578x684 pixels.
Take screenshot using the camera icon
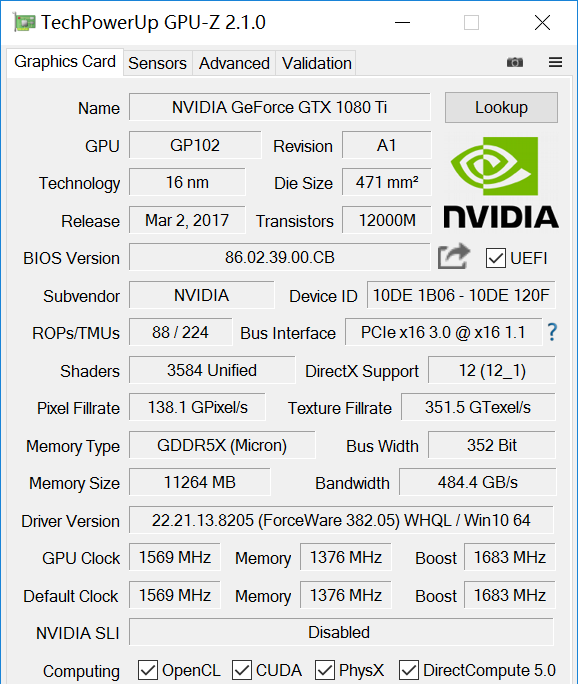point(515,62)
